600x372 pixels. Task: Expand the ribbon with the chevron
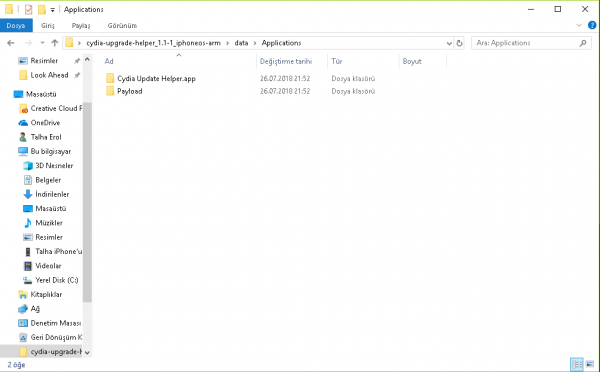coord(579,25)
